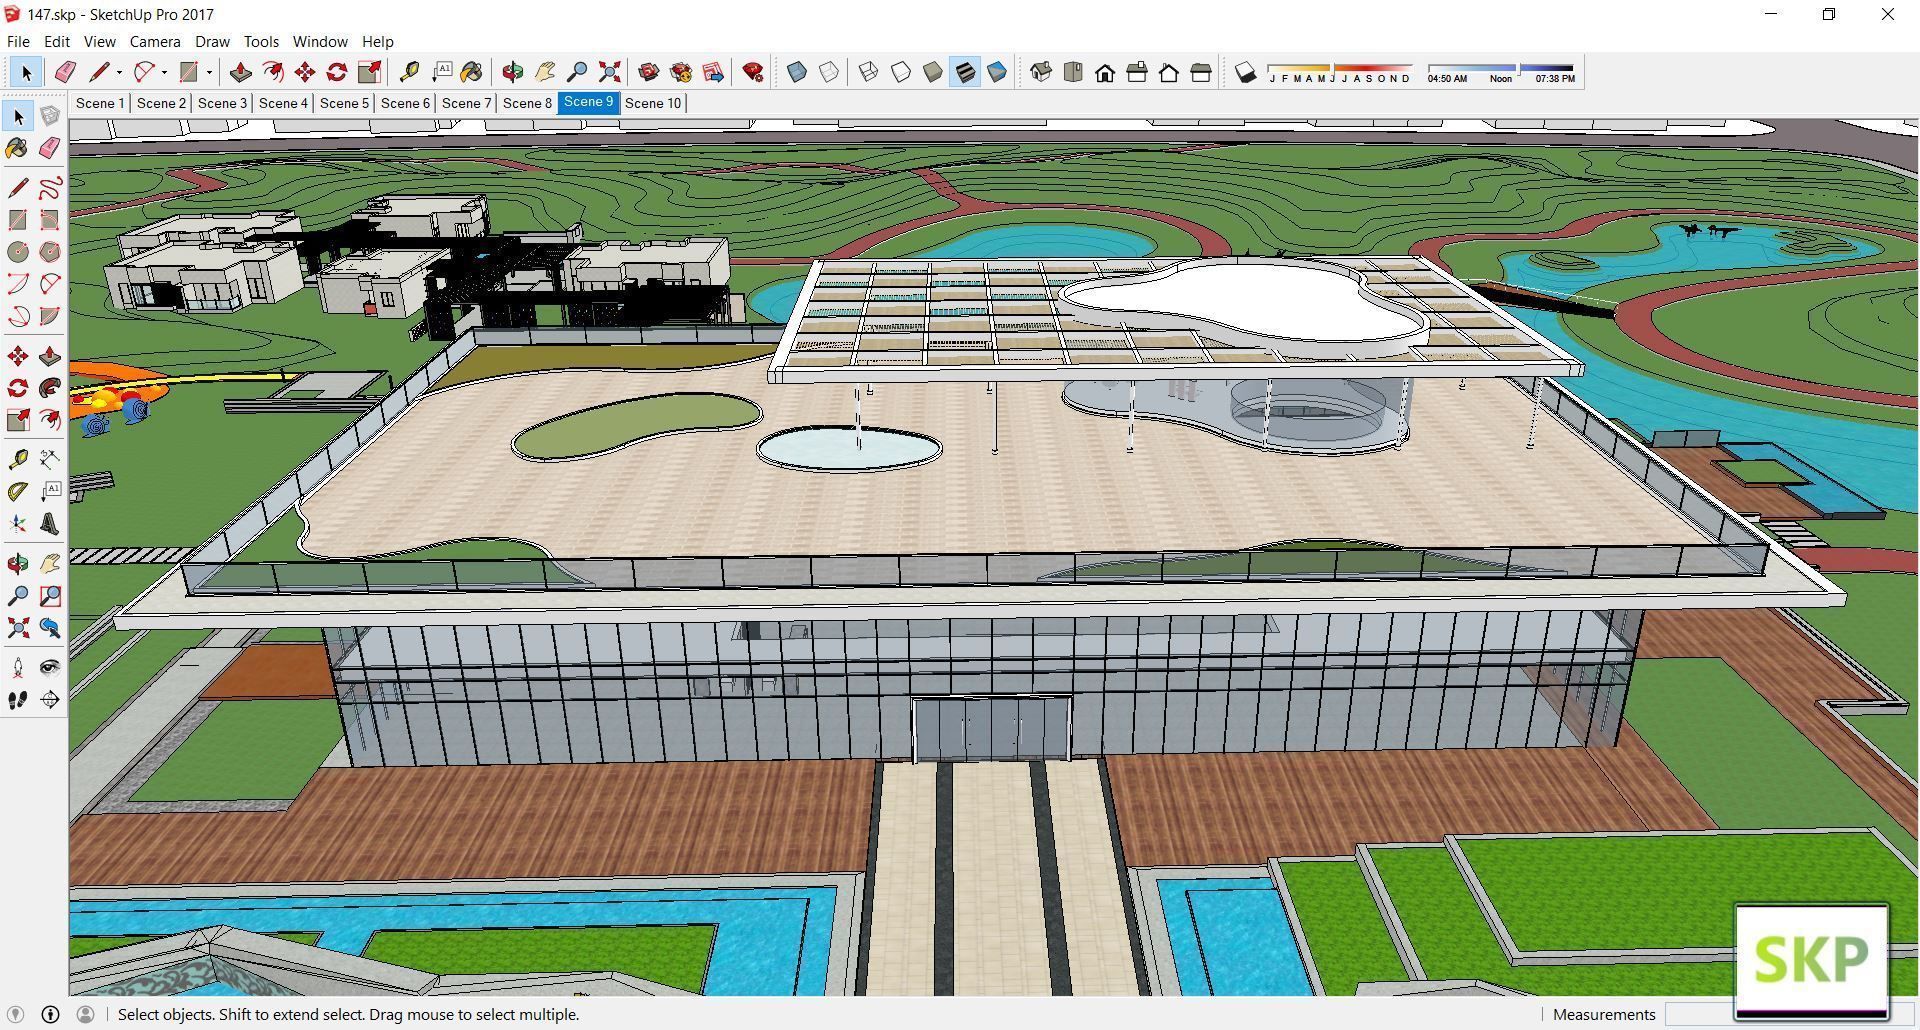Select the Circle tool in side toolbar
Image resolution: width=1920 pixels, height=1030 pixels.
coord(18,252)
